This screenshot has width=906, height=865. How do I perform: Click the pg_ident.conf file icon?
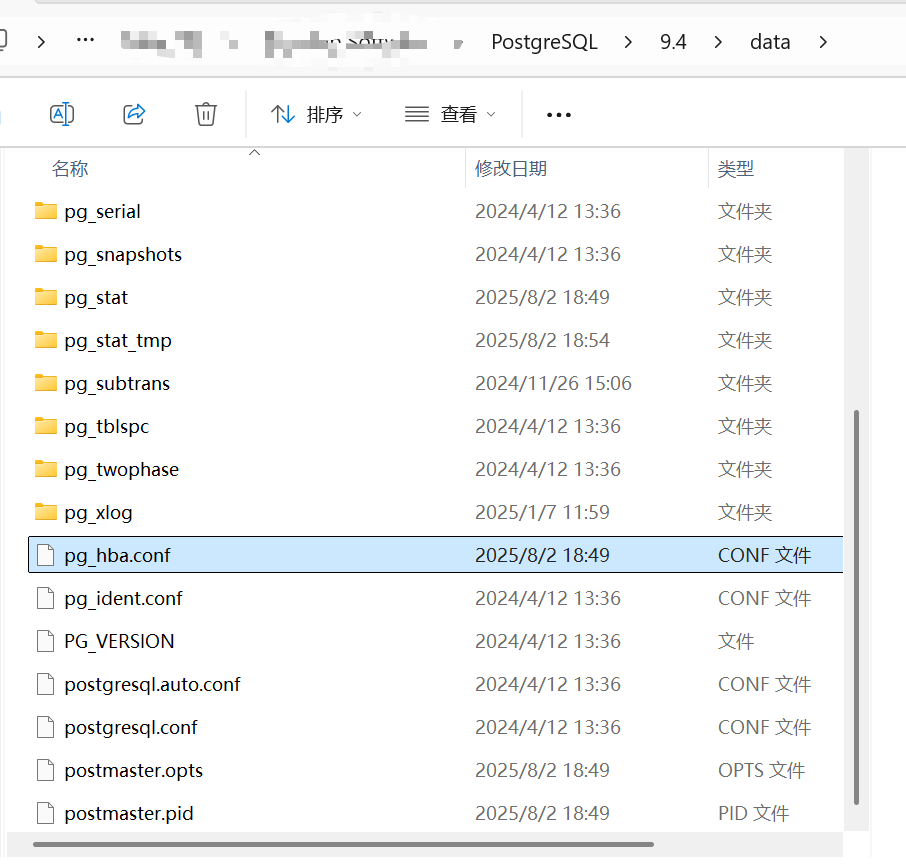46,598
